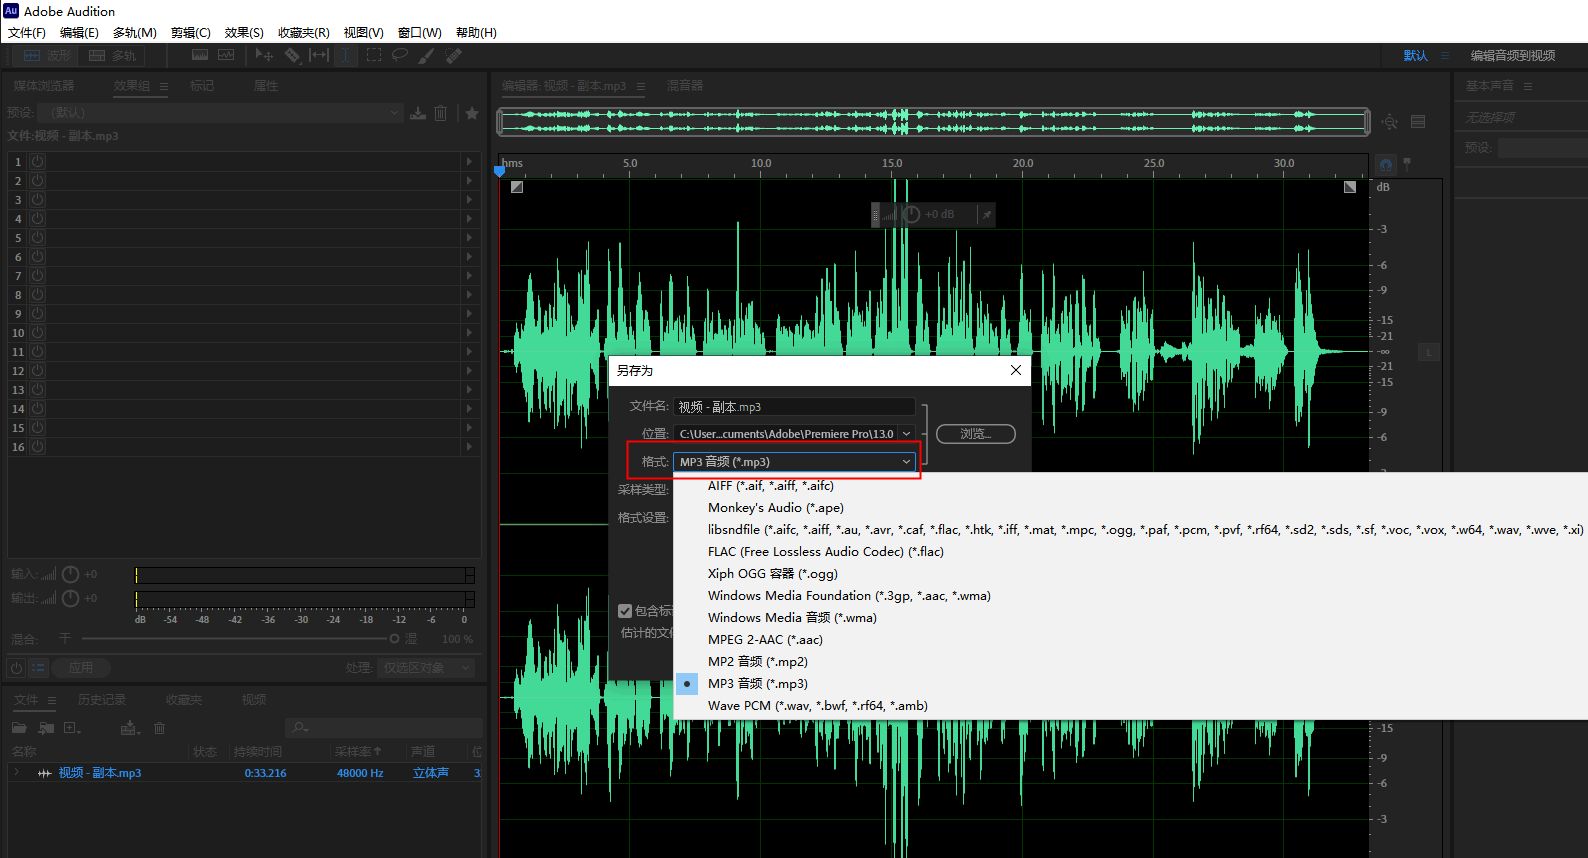
Task: Show the spectral frequency display
Action: coord(200,55)
